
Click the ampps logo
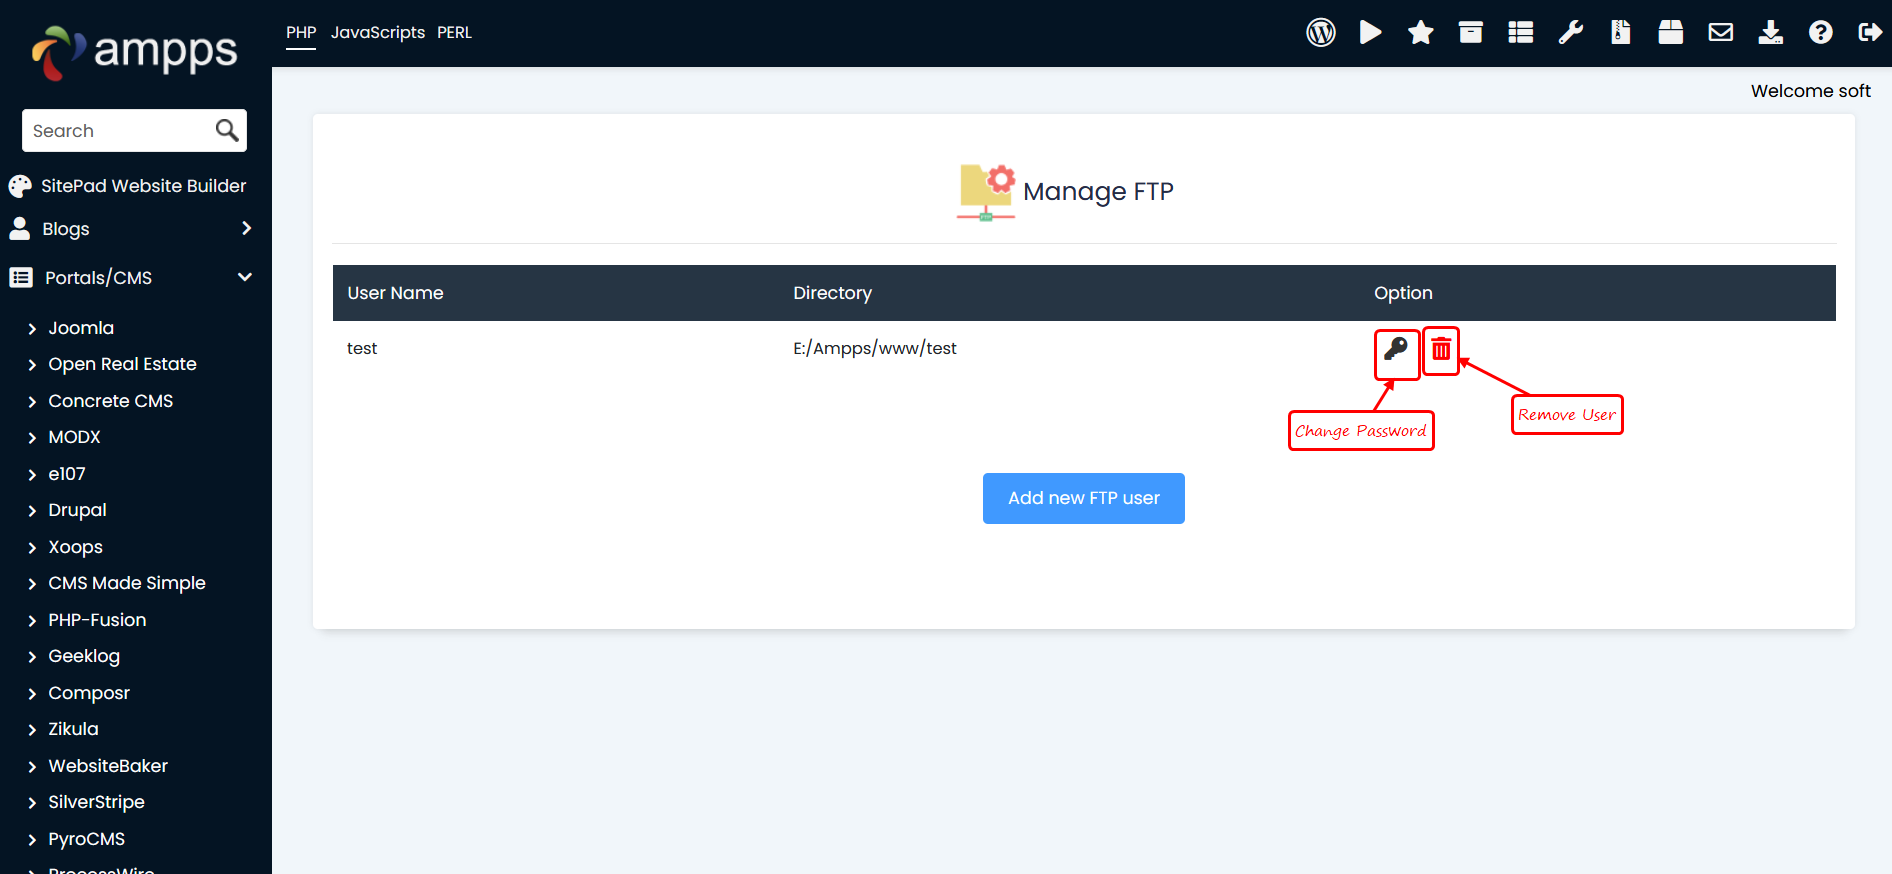pos(135,52)
